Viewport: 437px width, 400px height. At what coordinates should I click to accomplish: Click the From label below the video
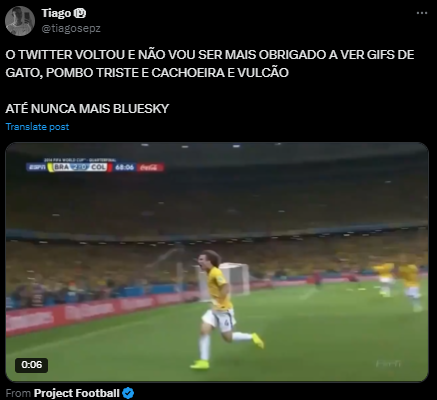coord(18,393)
